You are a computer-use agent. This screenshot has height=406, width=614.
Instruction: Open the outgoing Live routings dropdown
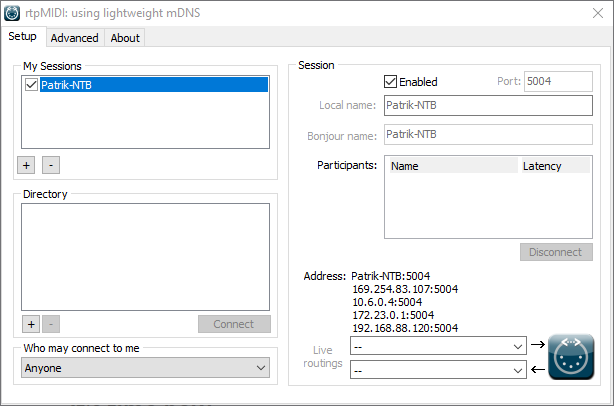point(438,346)
